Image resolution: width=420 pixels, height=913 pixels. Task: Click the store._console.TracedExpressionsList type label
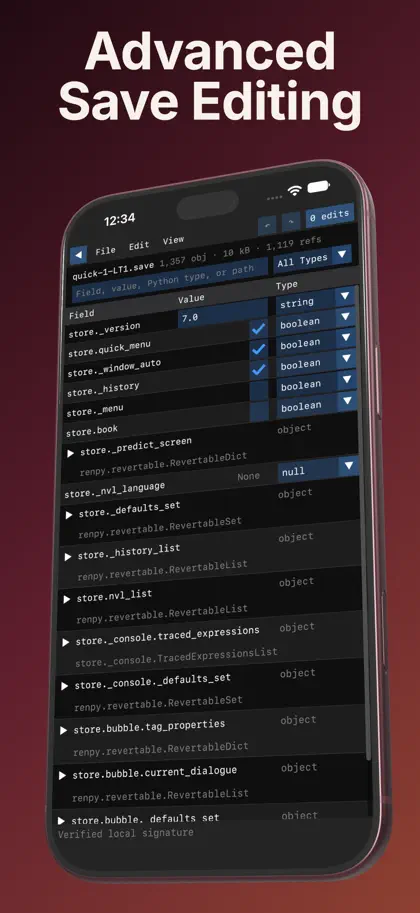point(176,657)
